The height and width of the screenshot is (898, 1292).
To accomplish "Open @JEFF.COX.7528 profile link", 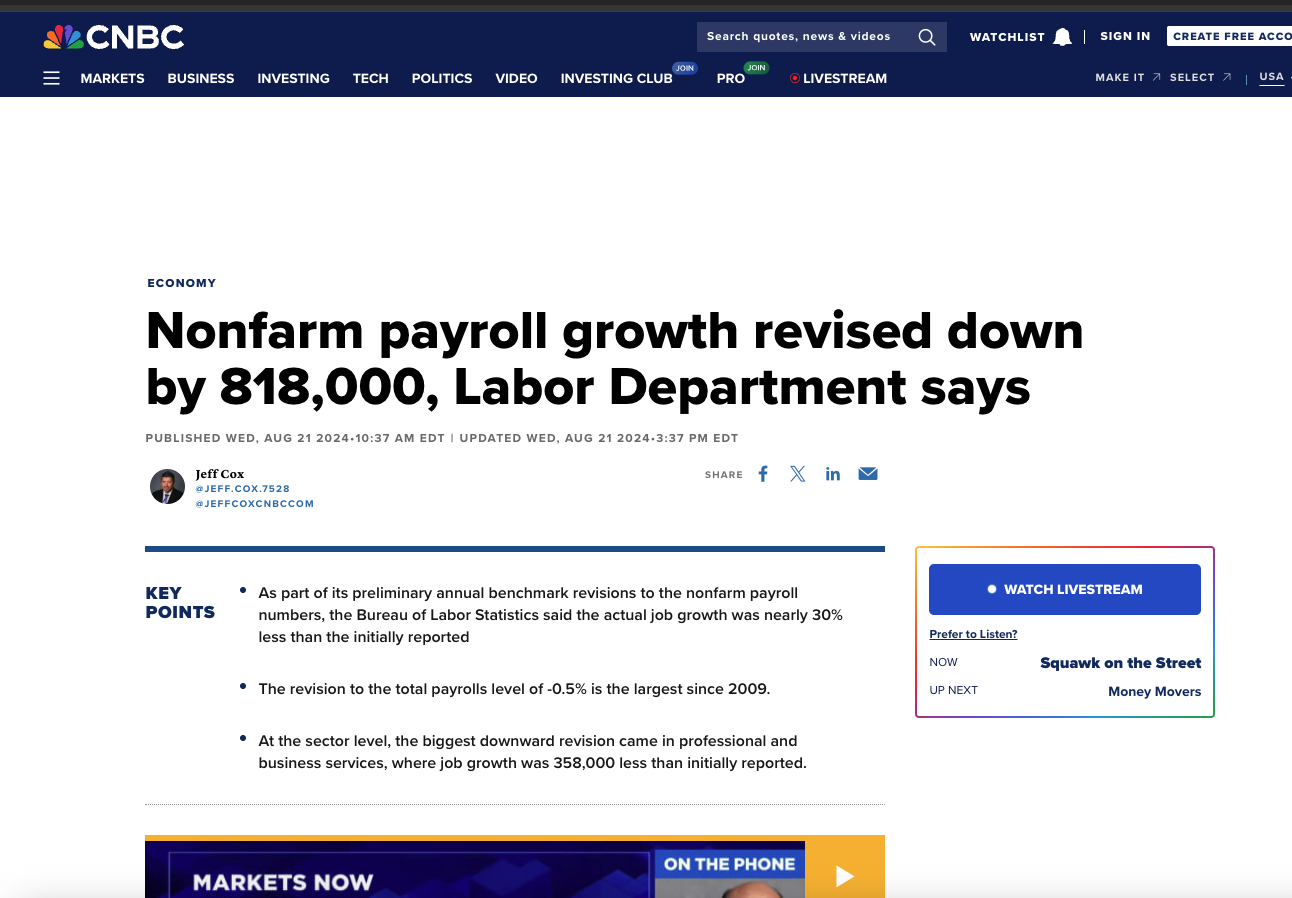I will click(x=242, y=489).
